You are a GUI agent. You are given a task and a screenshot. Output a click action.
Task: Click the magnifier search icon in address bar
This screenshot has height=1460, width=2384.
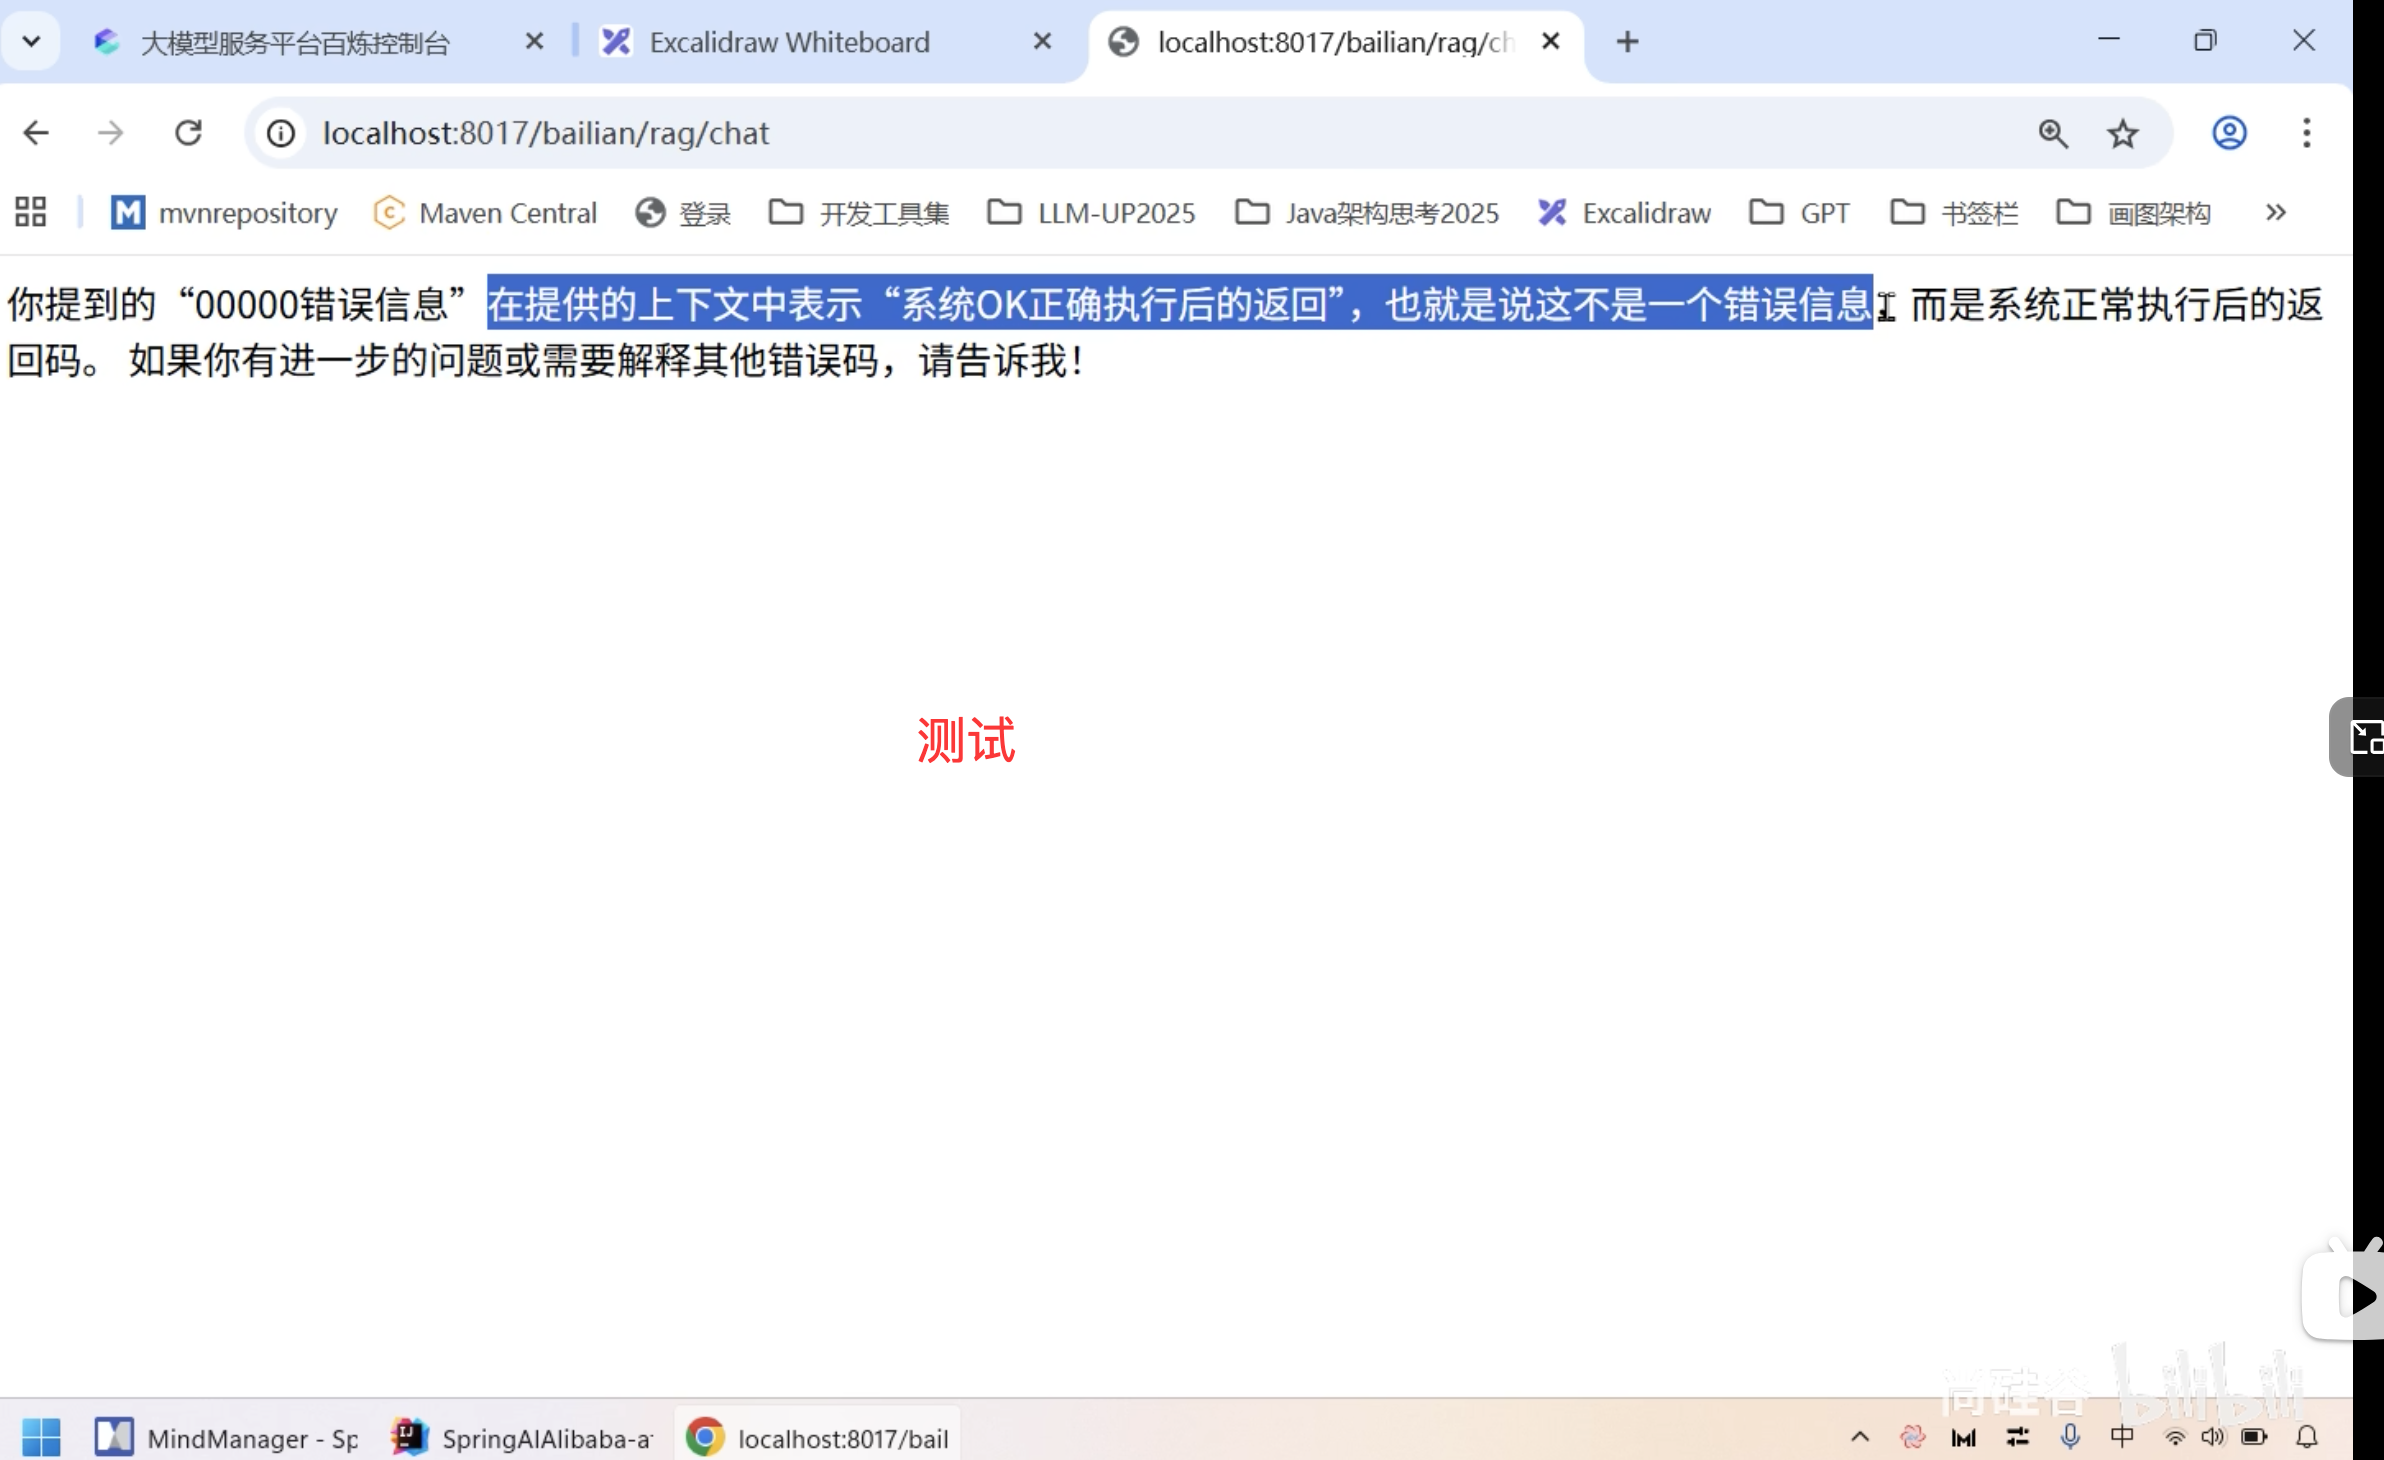(2053, 133)
